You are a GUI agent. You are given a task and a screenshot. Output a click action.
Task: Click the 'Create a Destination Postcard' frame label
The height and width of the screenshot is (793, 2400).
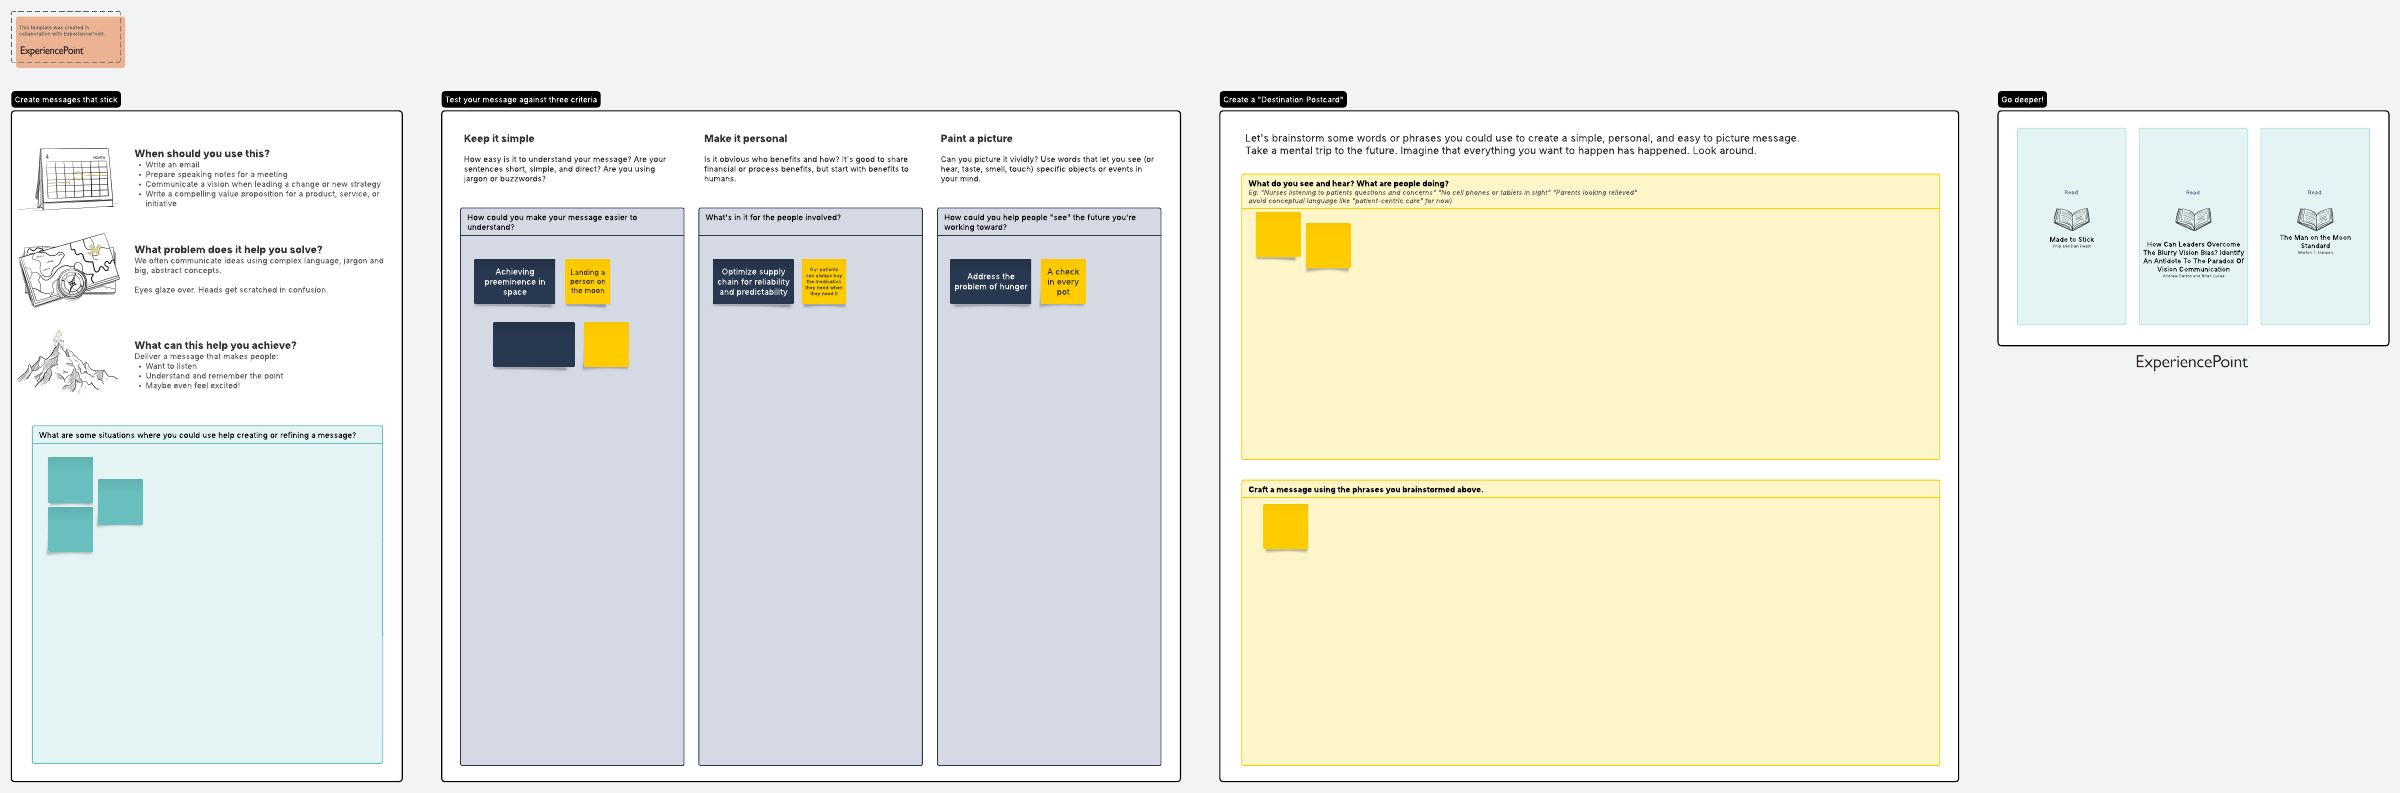click(x=1283, y=99)
